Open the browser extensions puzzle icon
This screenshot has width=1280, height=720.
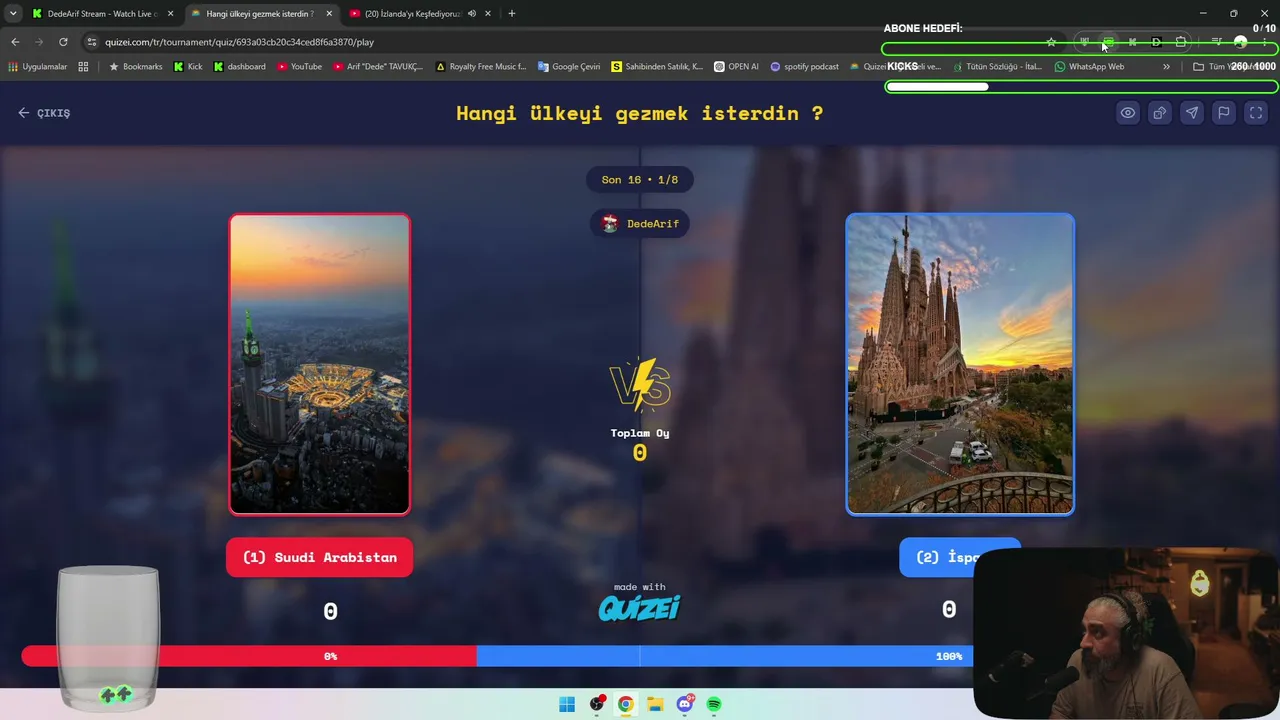1181,42
